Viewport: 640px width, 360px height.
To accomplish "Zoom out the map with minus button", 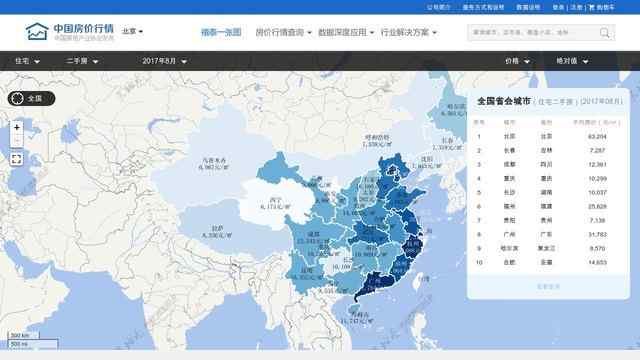I will pyautogui.click(x=17, y=140).
